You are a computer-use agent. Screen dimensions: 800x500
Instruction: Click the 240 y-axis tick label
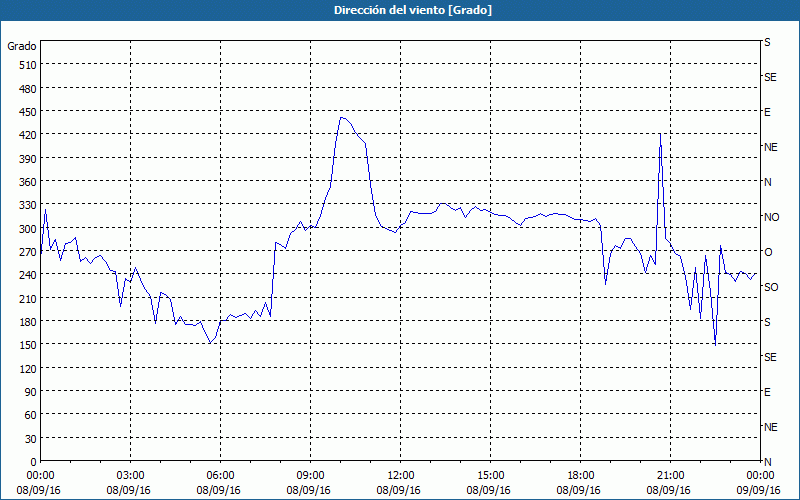coord(29,275)
